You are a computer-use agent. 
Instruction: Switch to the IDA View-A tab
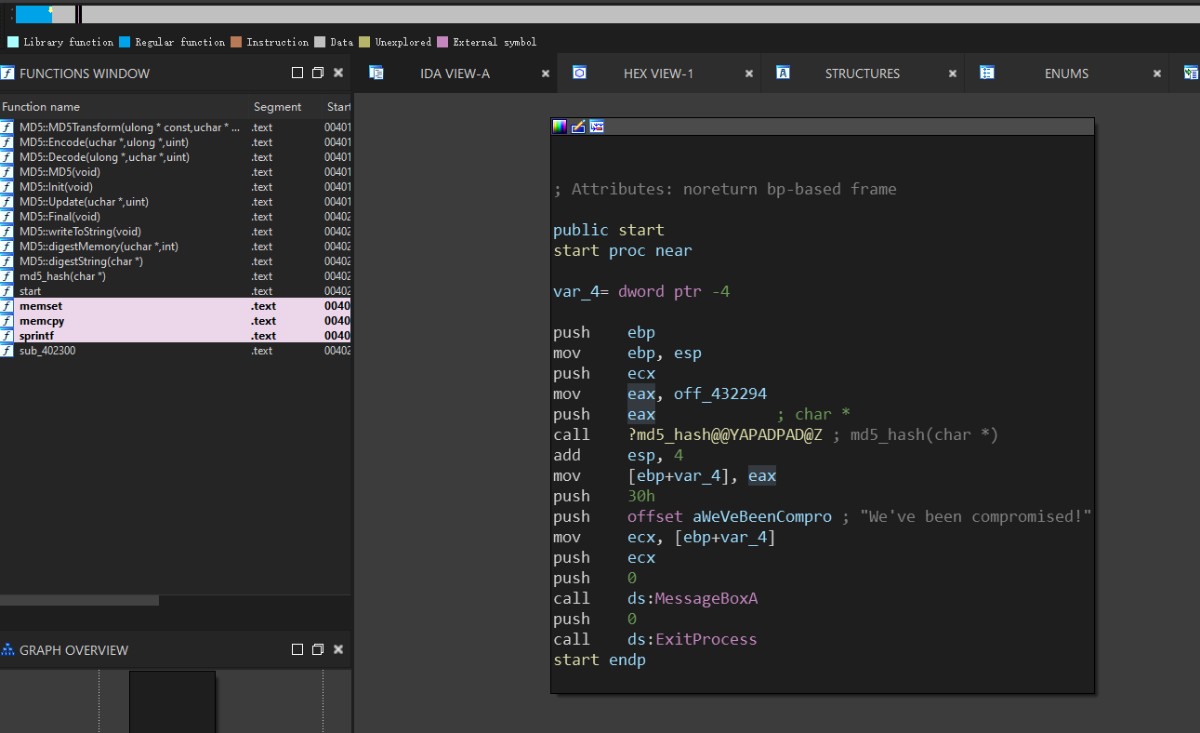point(455,73)
